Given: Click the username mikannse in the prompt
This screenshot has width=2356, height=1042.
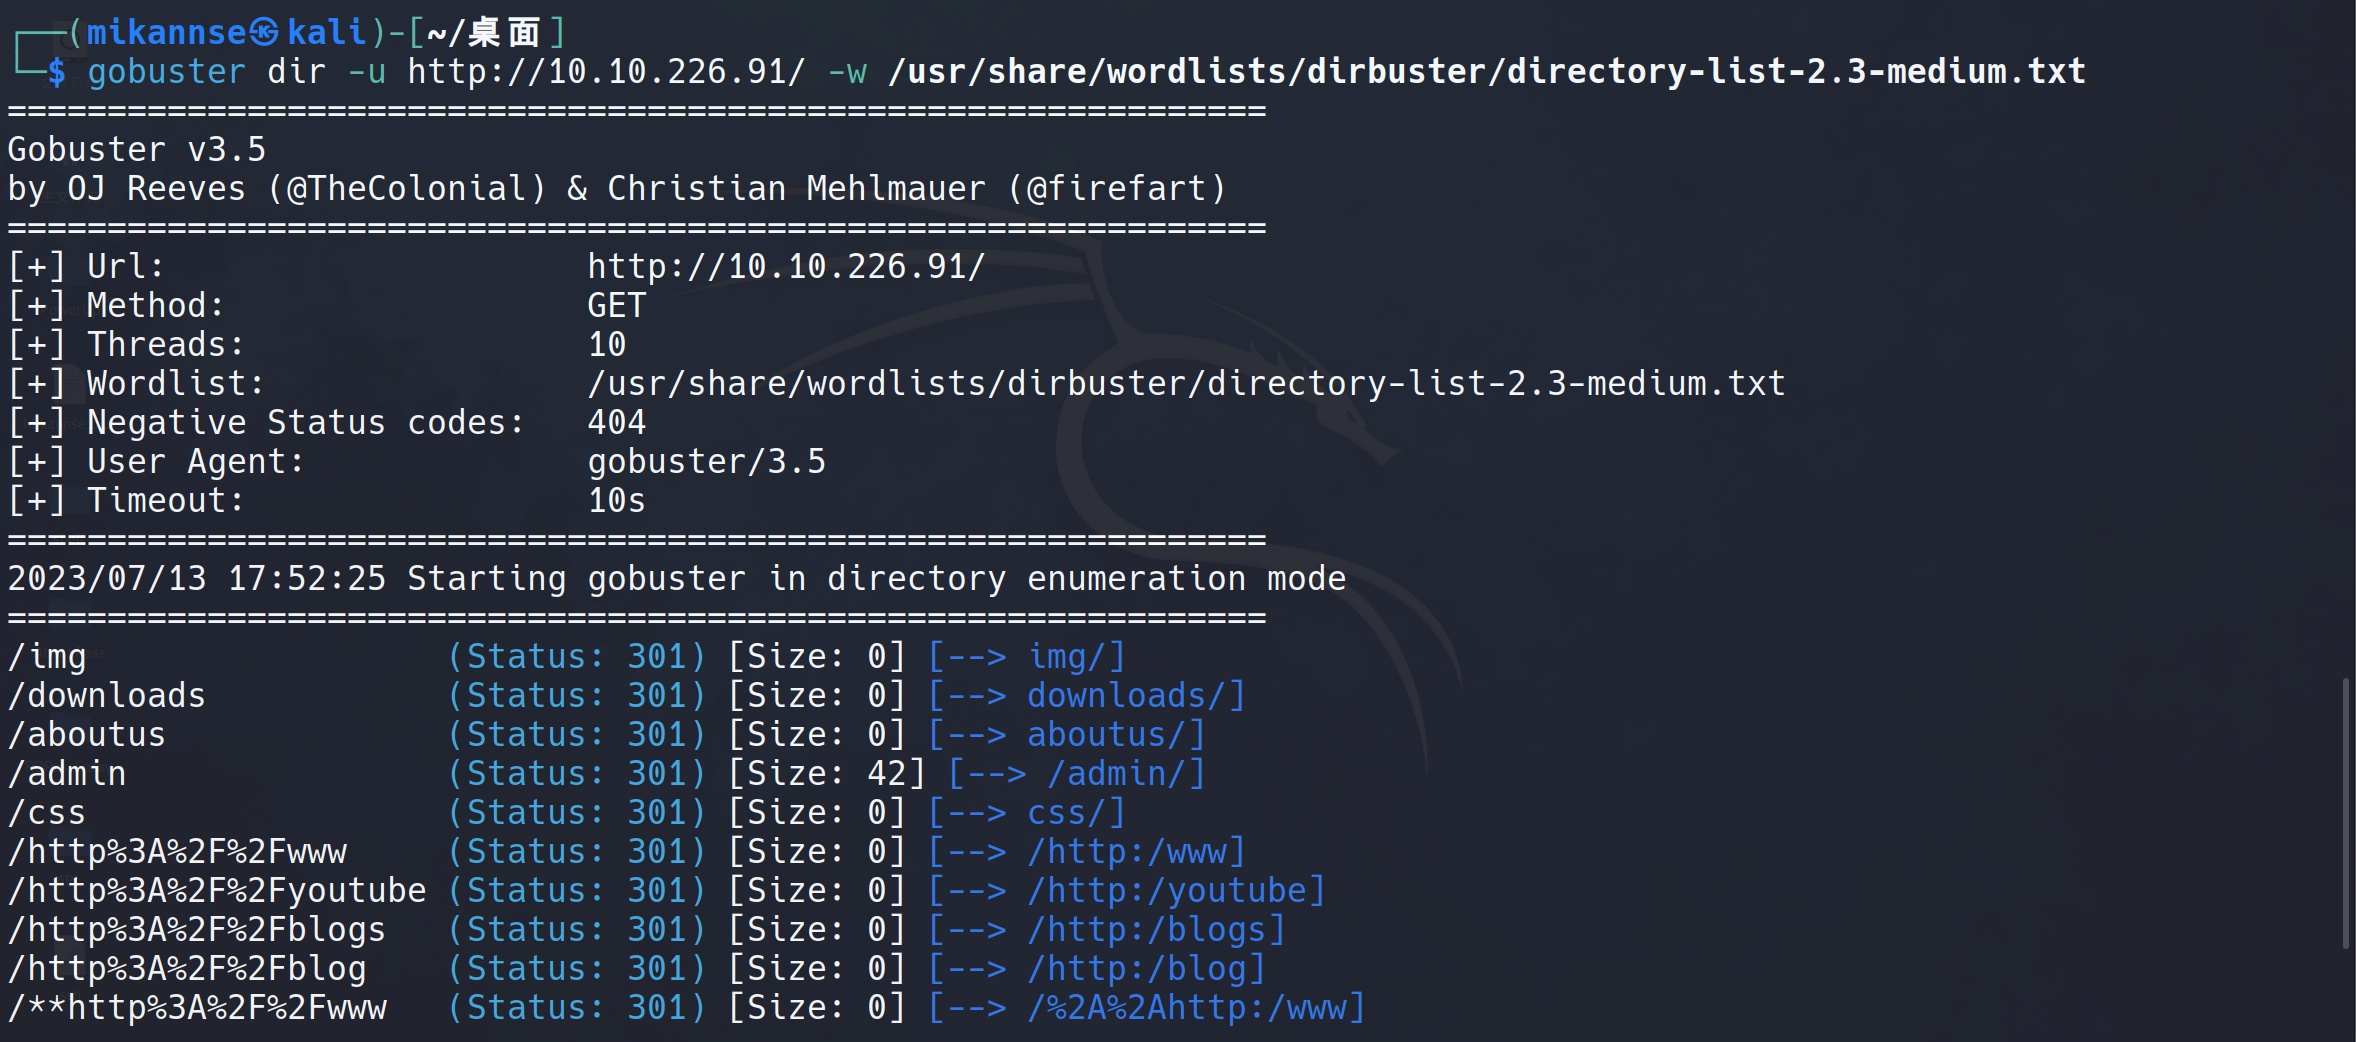Looking at the screenshot, I should pos(166,33).
